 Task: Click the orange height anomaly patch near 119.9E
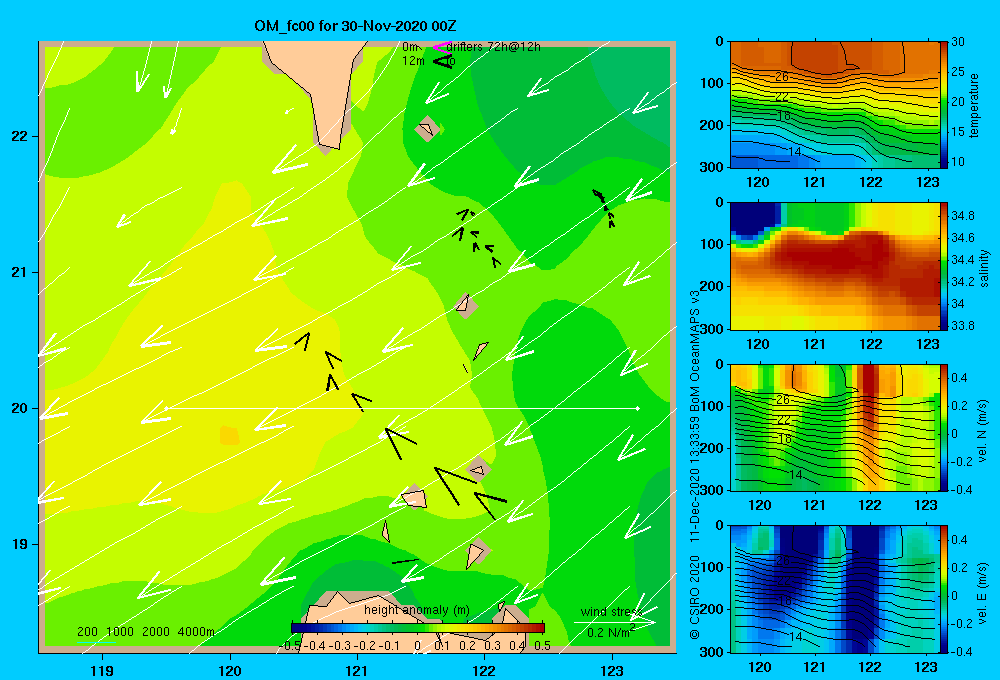pyautogui.click(x=229, y=436)
